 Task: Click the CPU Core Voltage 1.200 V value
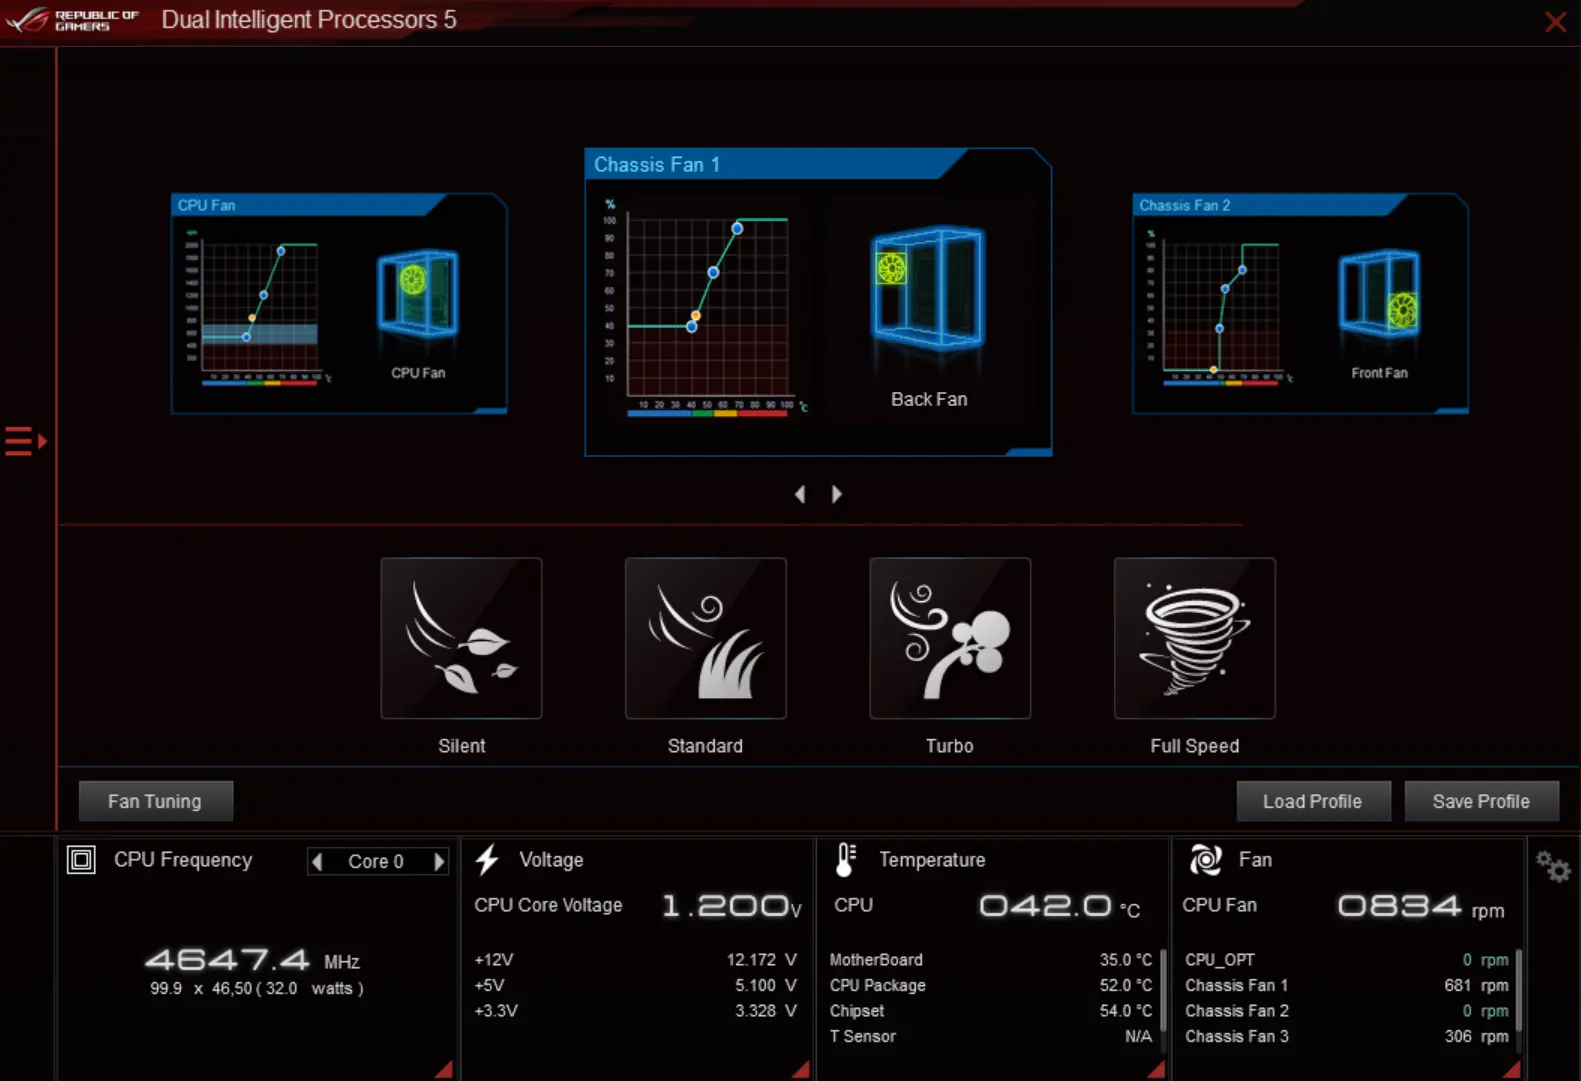click(x=733, y=906)
